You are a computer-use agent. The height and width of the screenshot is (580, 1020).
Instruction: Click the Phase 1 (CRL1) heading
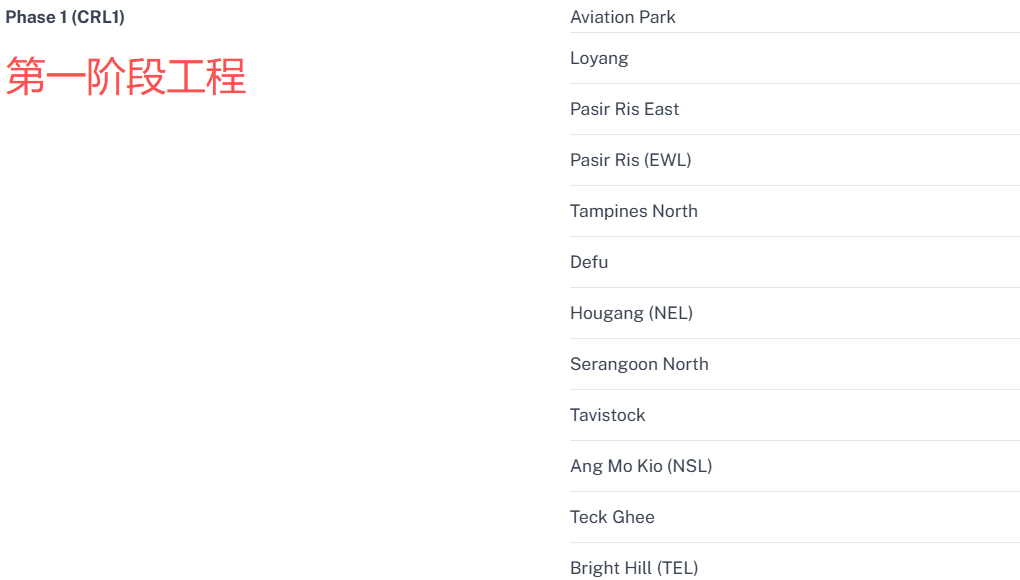pyautogui.click(x=65, y=17)
